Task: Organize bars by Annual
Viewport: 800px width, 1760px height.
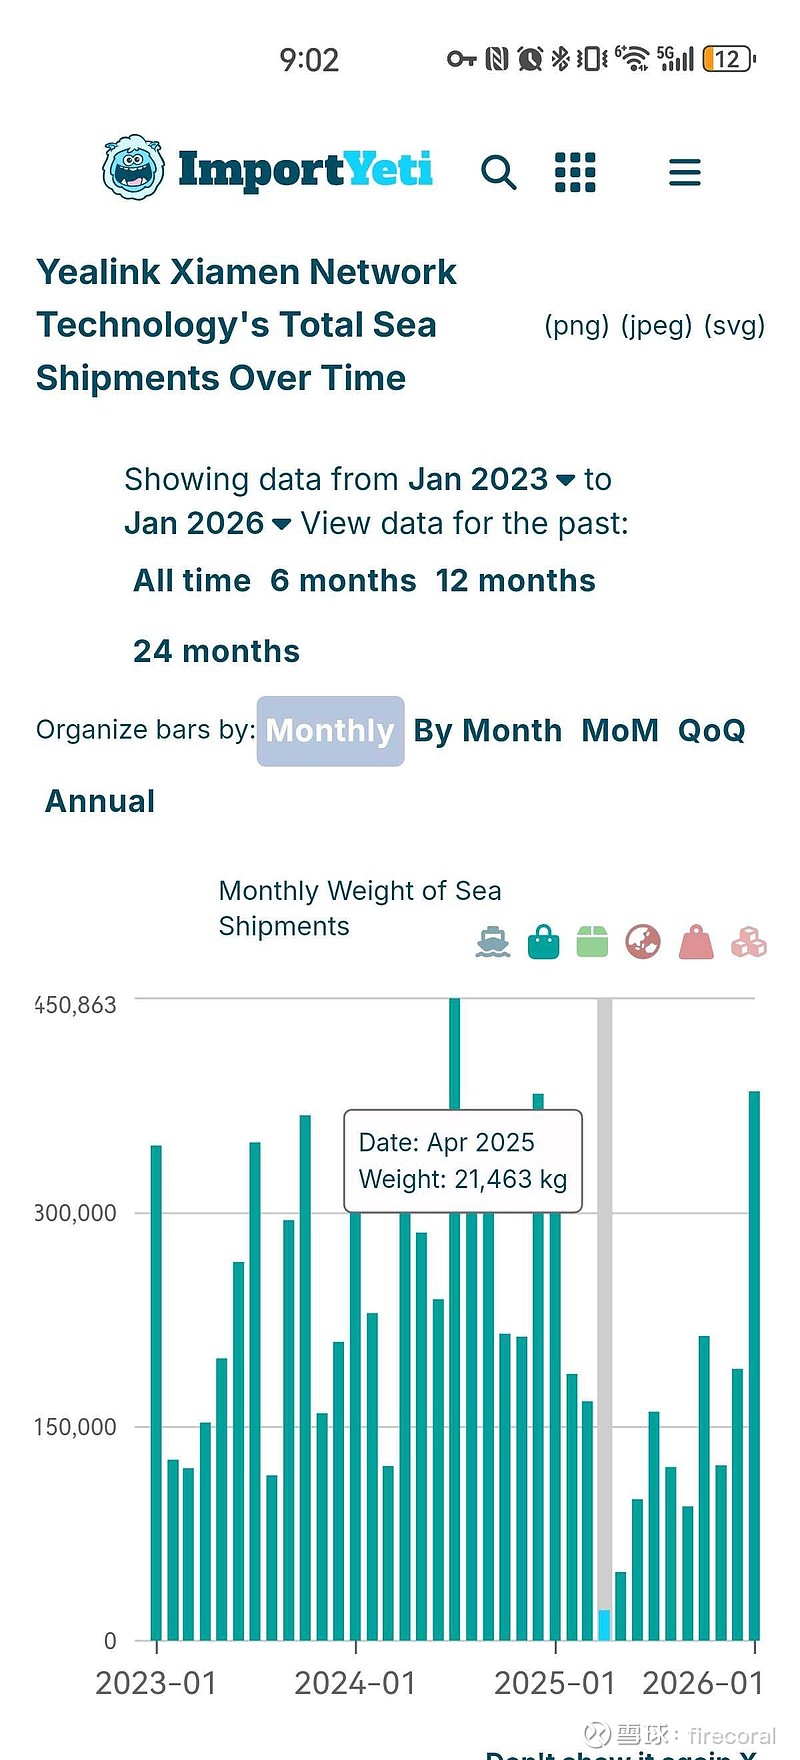Action: click(x=100, y=801)
